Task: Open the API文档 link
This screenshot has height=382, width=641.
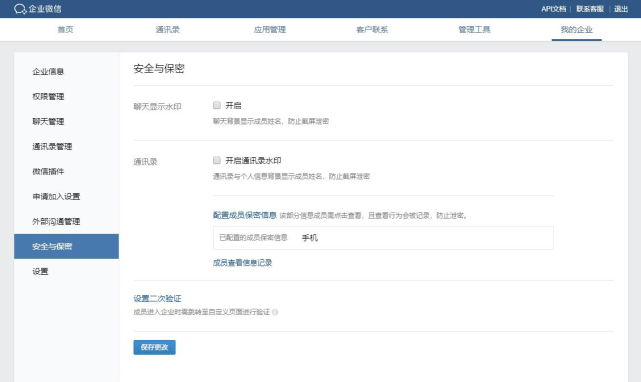Action: [x=554, y=9]
